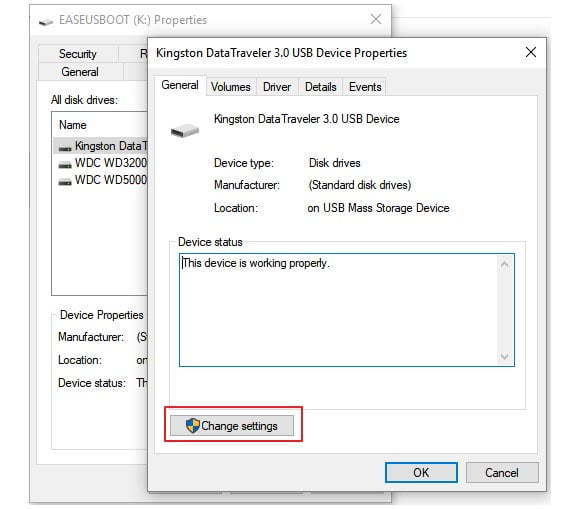The height and width of the screenshot is (509, 580).
Task: Select Kingston DataT drive in disk list
Action: click(x=101, y=146)
